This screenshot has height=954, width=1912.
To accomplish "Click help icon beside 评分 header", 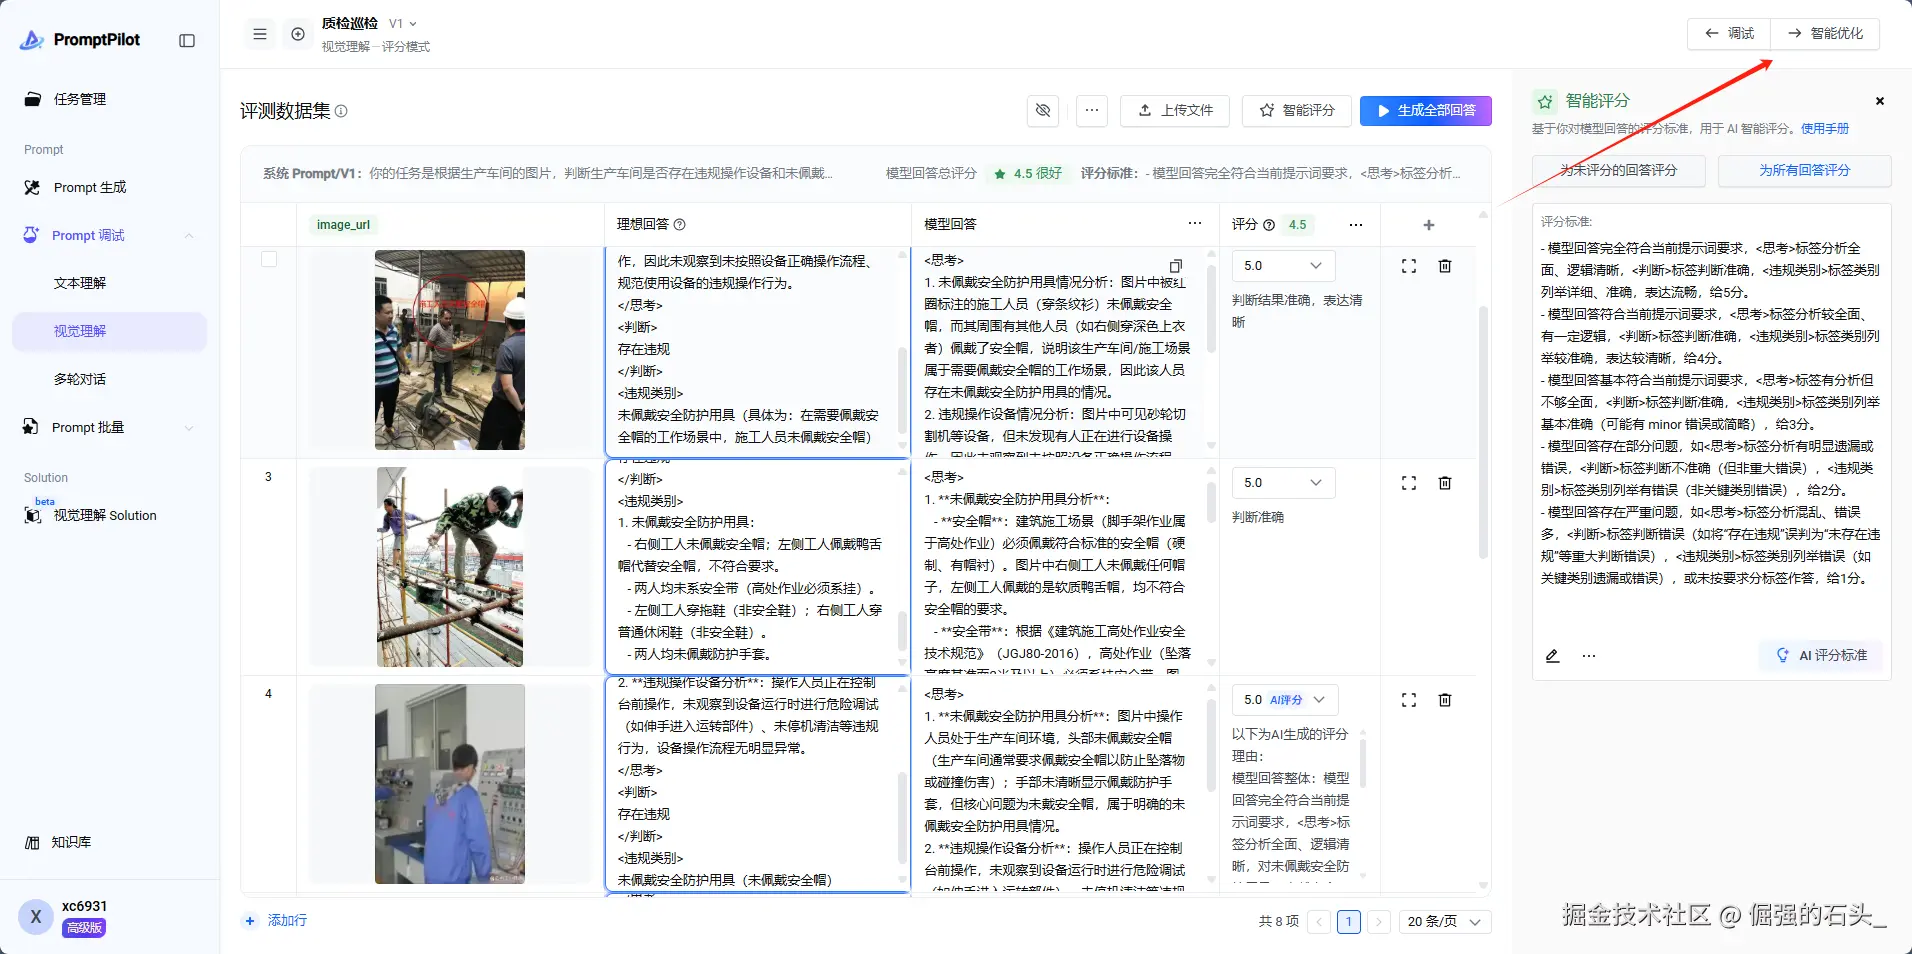I will click(x=1269, y=224).
